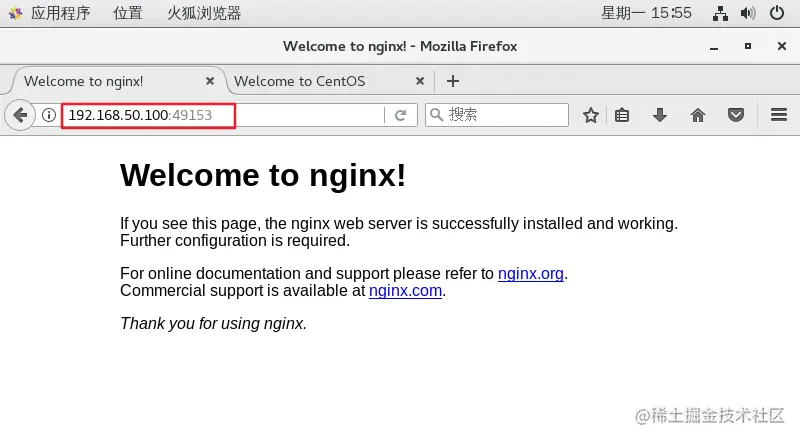Click text Further configuration is required.
Screen dimensions: 800x440
click(x=235, y=240)
